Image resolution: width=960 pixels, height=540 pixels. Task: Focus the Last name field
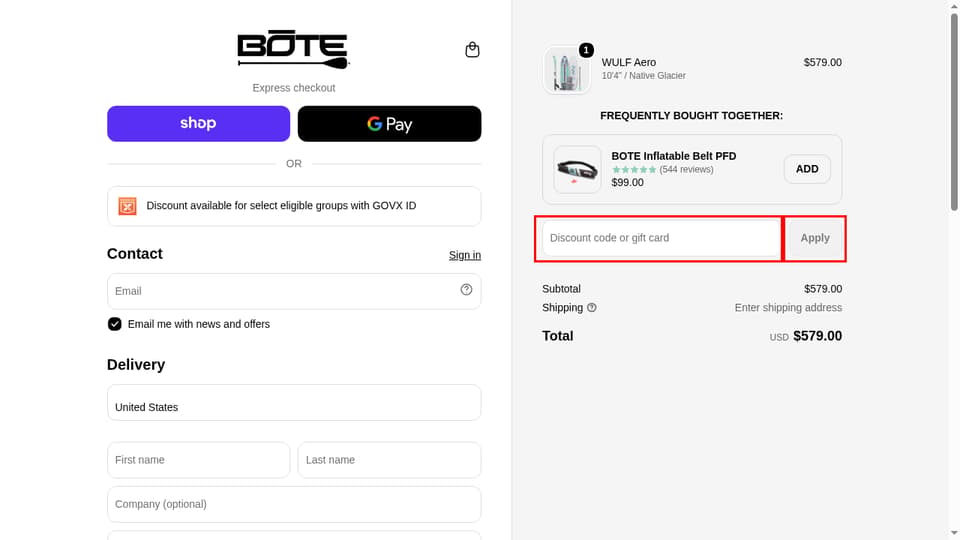click(389, 460)
